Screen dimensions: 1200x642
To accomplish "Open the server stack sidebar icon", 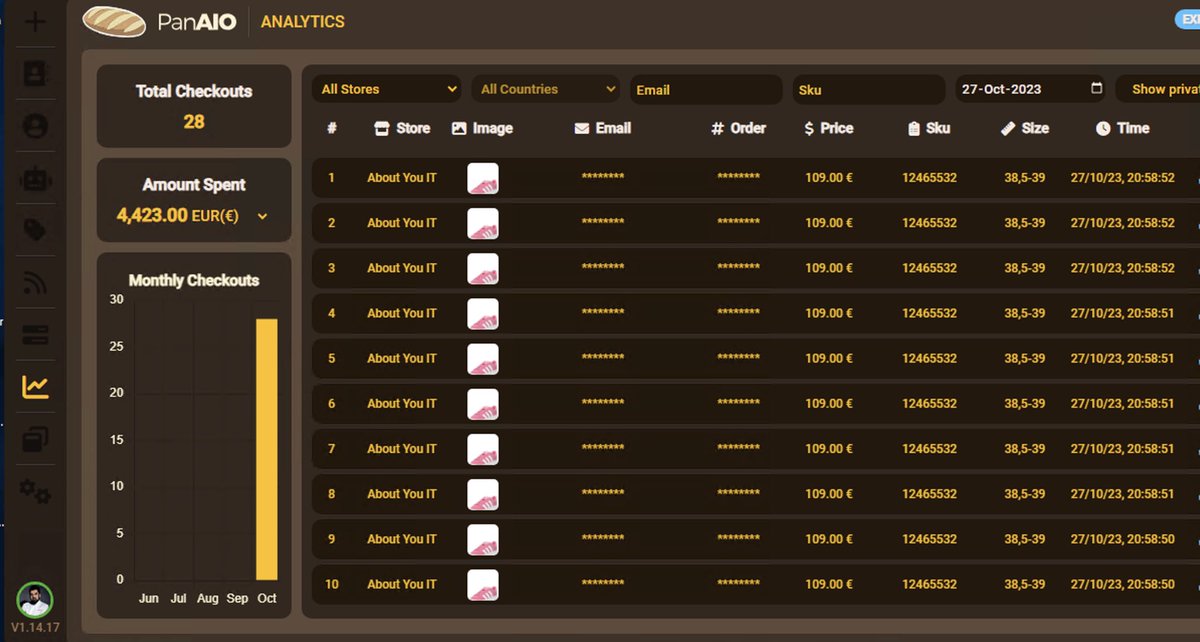I will coord(35,335).
